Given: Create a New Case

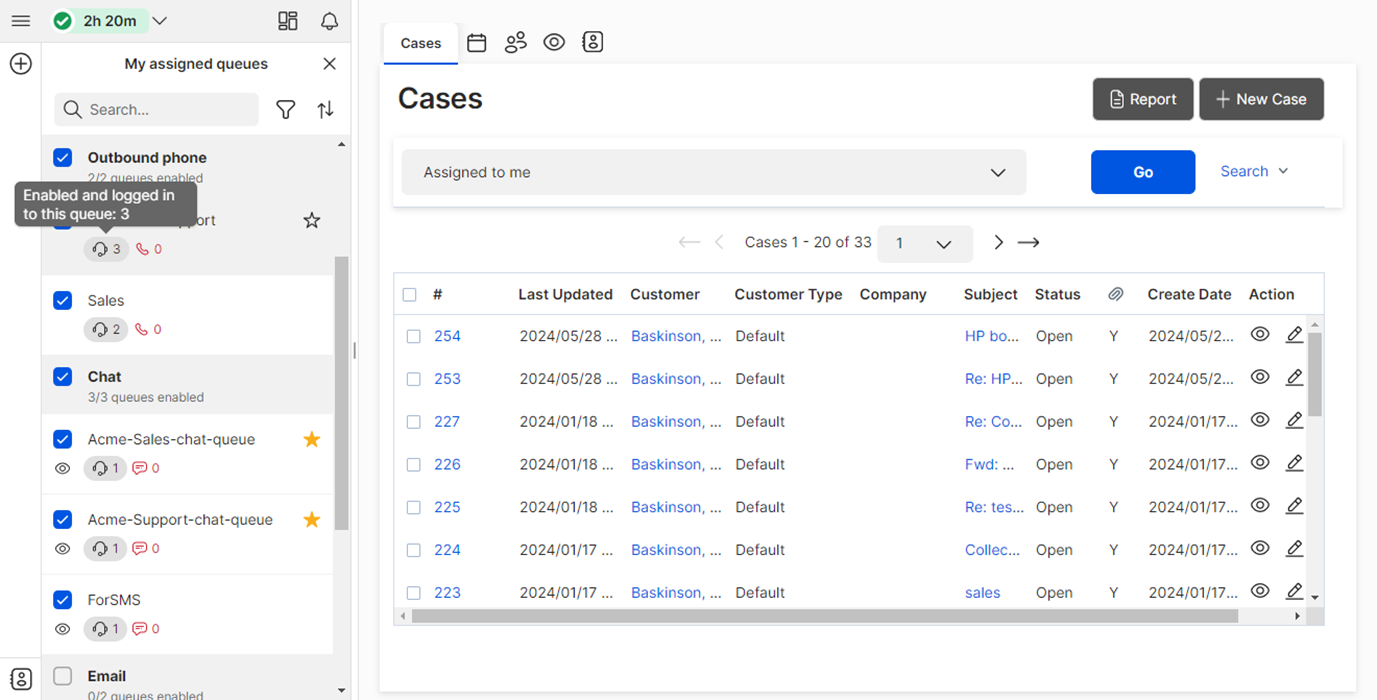Looking at the screenshot, I should coord(1262,99).
